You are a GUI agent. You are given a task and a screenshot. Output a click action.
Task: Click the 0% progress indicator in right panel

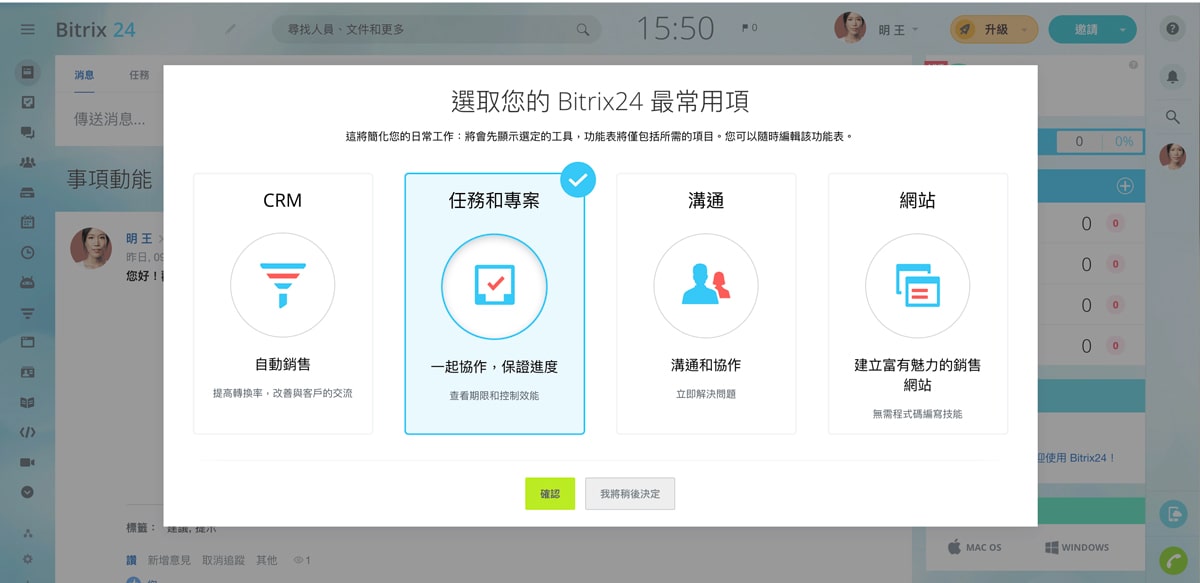pos(1125,142)
